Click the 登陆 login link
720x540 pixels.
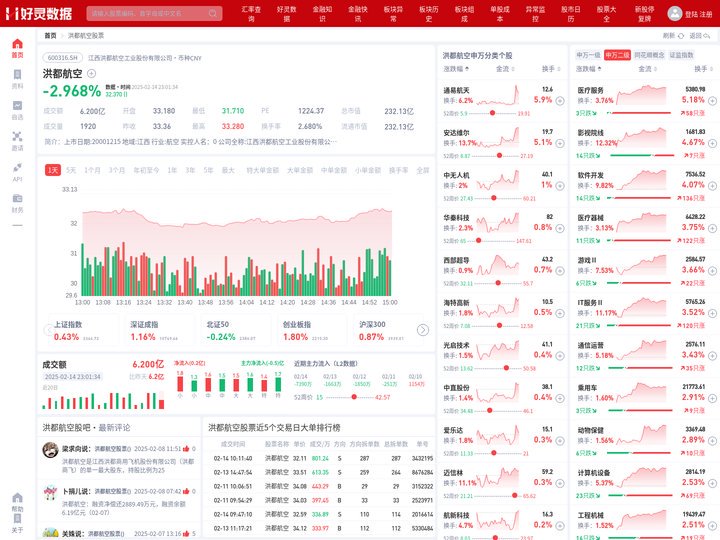[691, 14]
